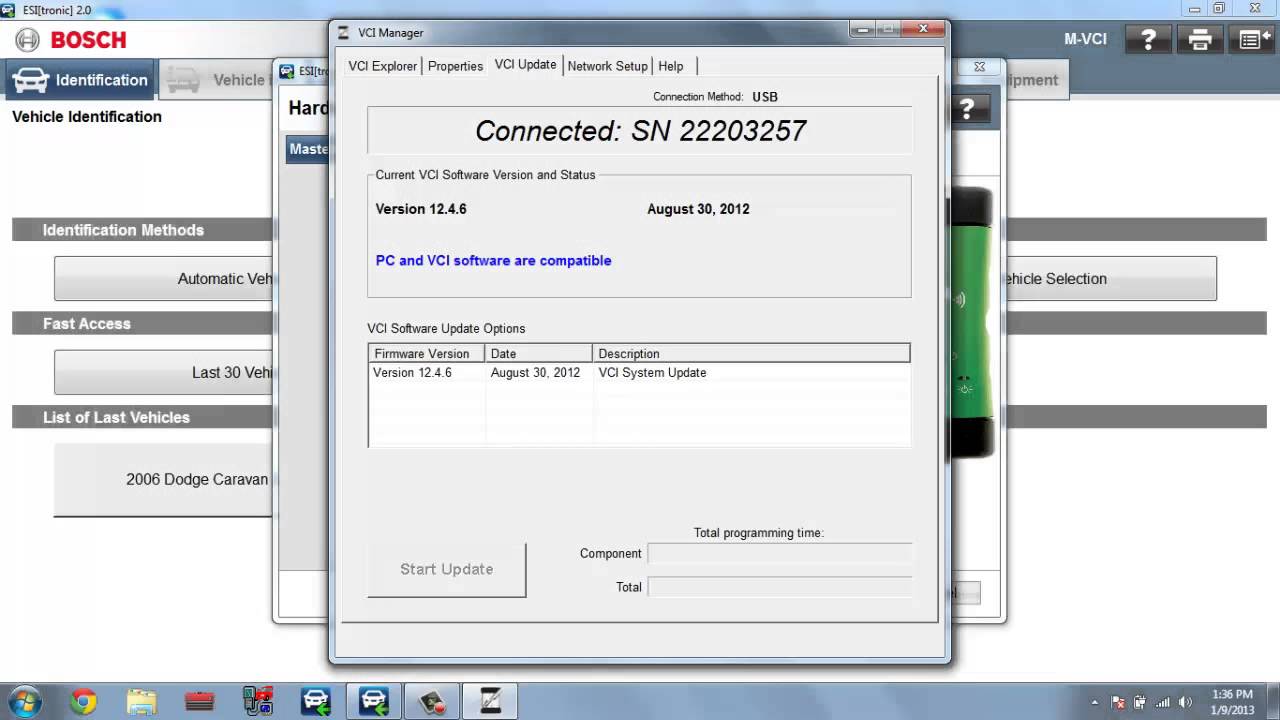Image resolution: width=1280 pixels, height=720 pixels.
Task: Click the VCI Manager title bar icon
Action: pos(344,32)
